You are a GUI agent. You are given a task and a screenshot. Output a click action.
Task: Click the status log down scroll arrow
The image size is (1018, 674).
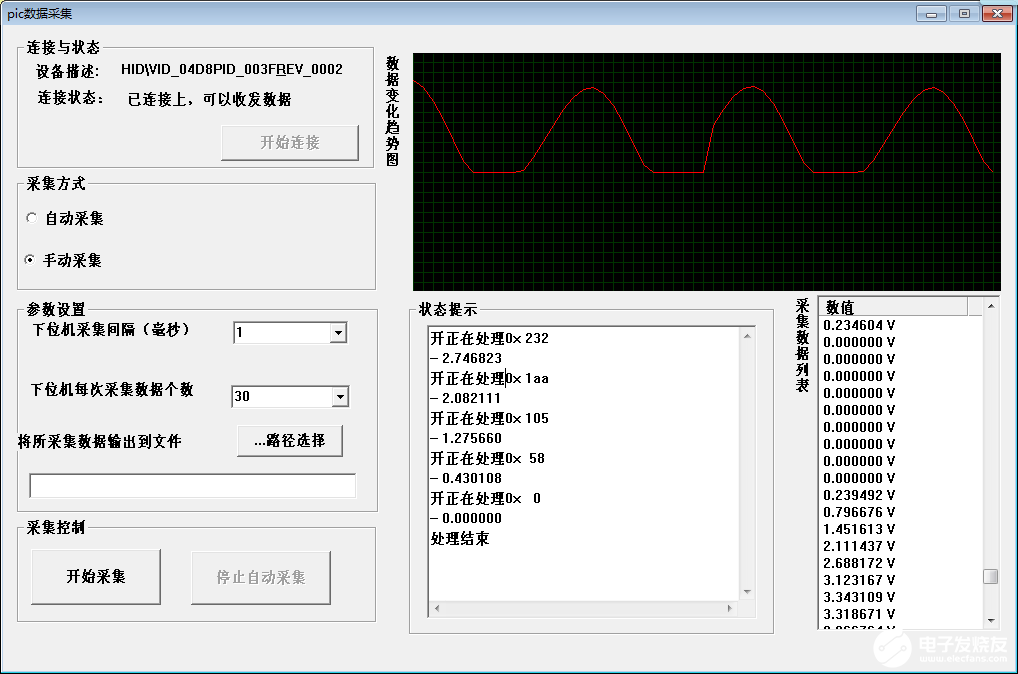point(747,592)
